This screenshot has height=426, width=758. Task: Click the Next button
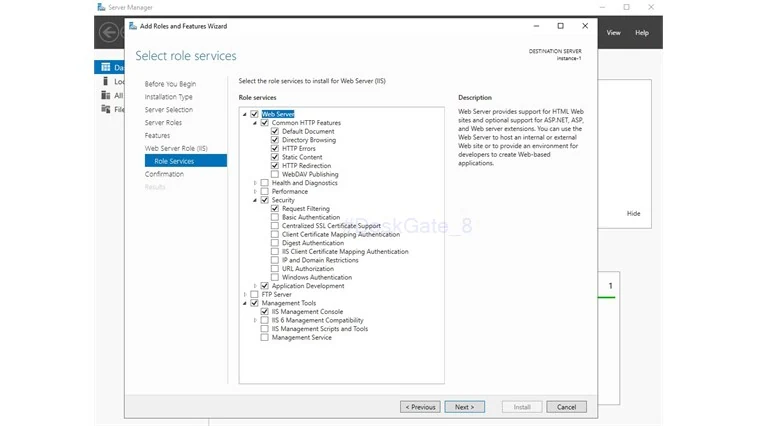465,407
